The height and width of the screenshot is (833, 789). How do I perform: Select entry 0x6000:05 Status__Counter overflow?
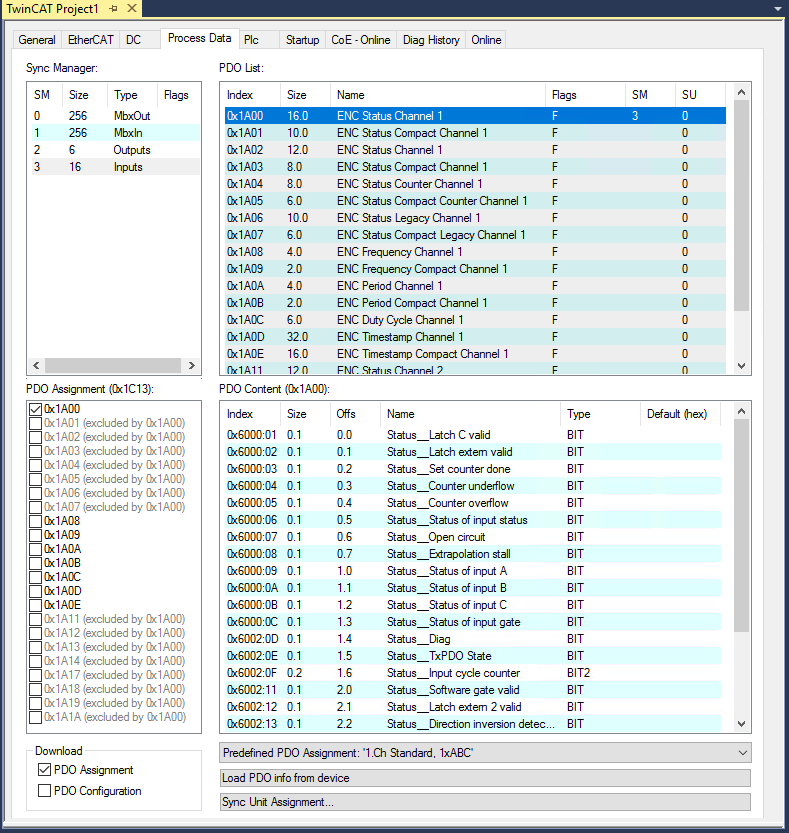(x=472, y=503)
